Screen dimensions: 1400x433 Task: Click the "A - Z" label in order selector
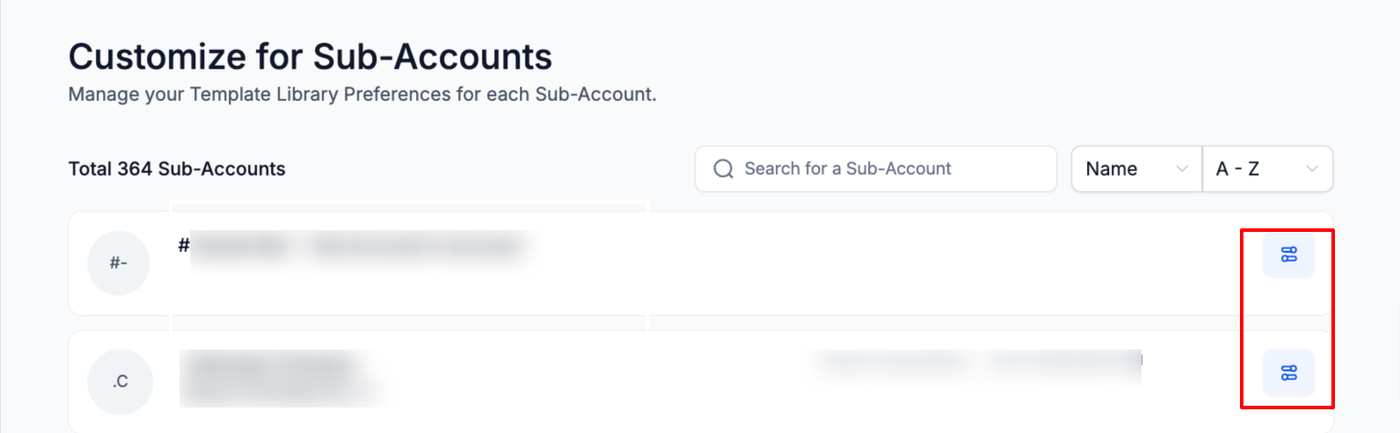point(1237,169)
